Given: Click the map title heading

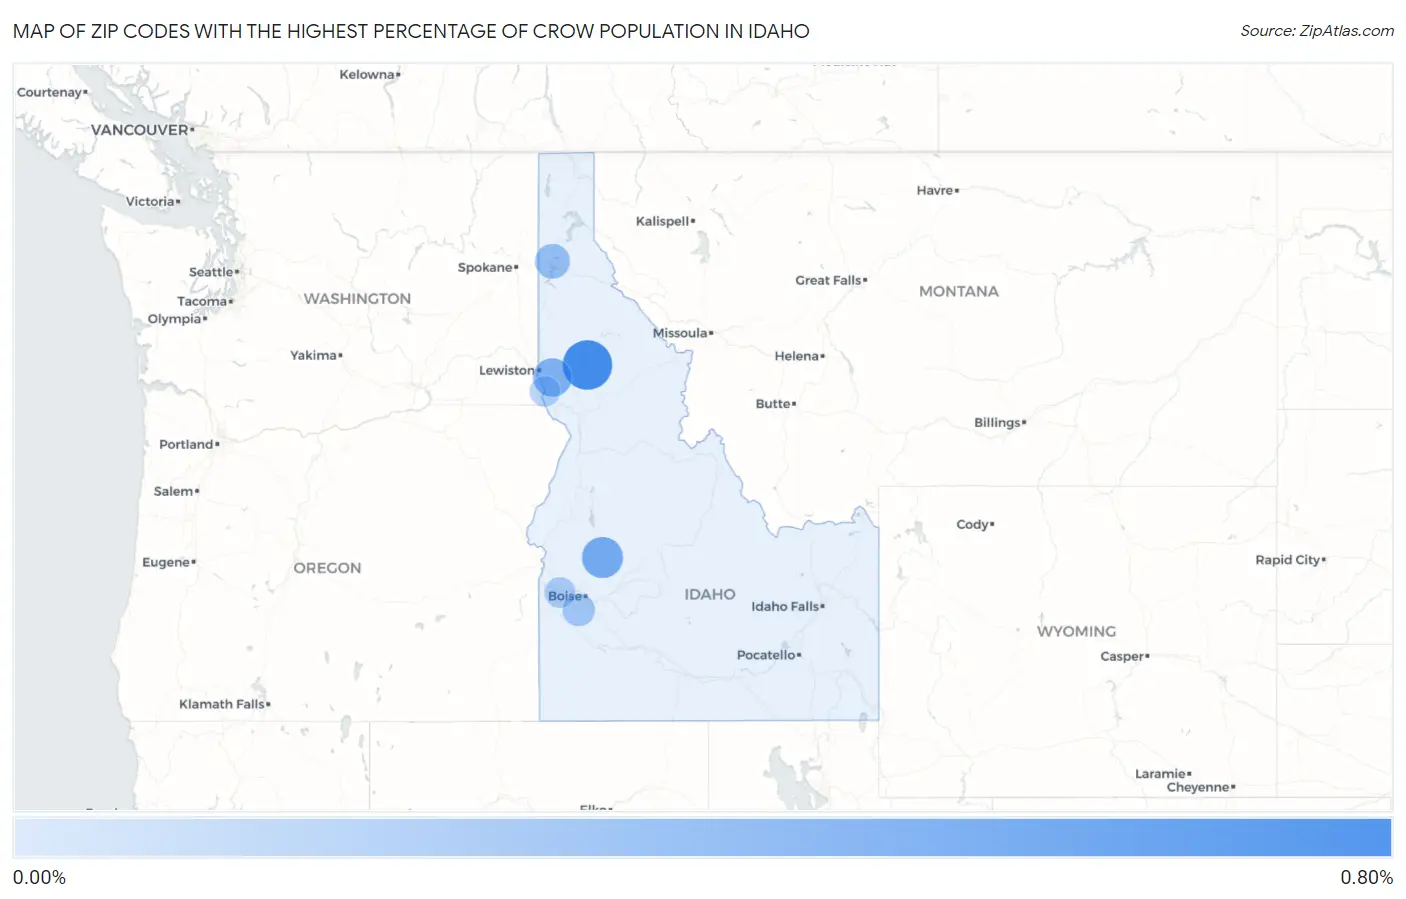Looking at the screenshot, I should point(411,31).
